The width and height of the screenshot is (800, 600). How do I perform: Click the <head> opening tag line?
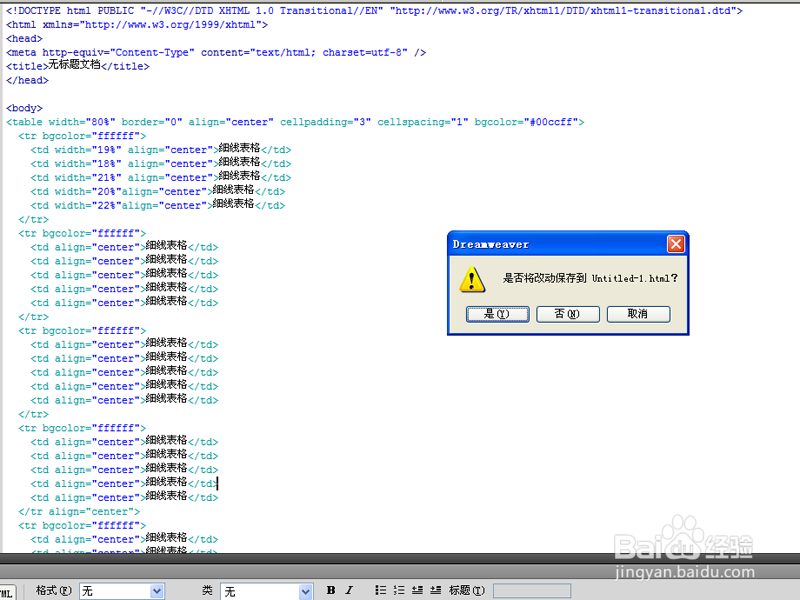[24, 38]
